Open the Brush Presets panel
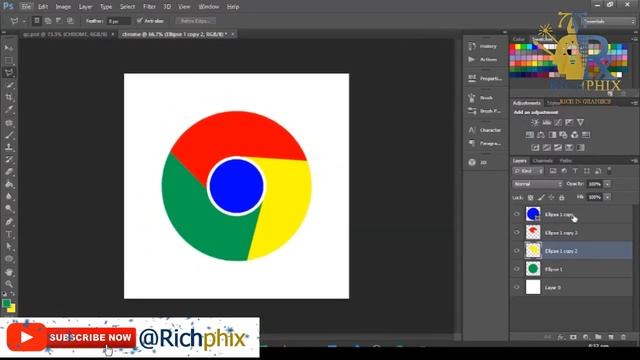Image resolution: width=640 pixels, height=360 pixels. [484, 111]
